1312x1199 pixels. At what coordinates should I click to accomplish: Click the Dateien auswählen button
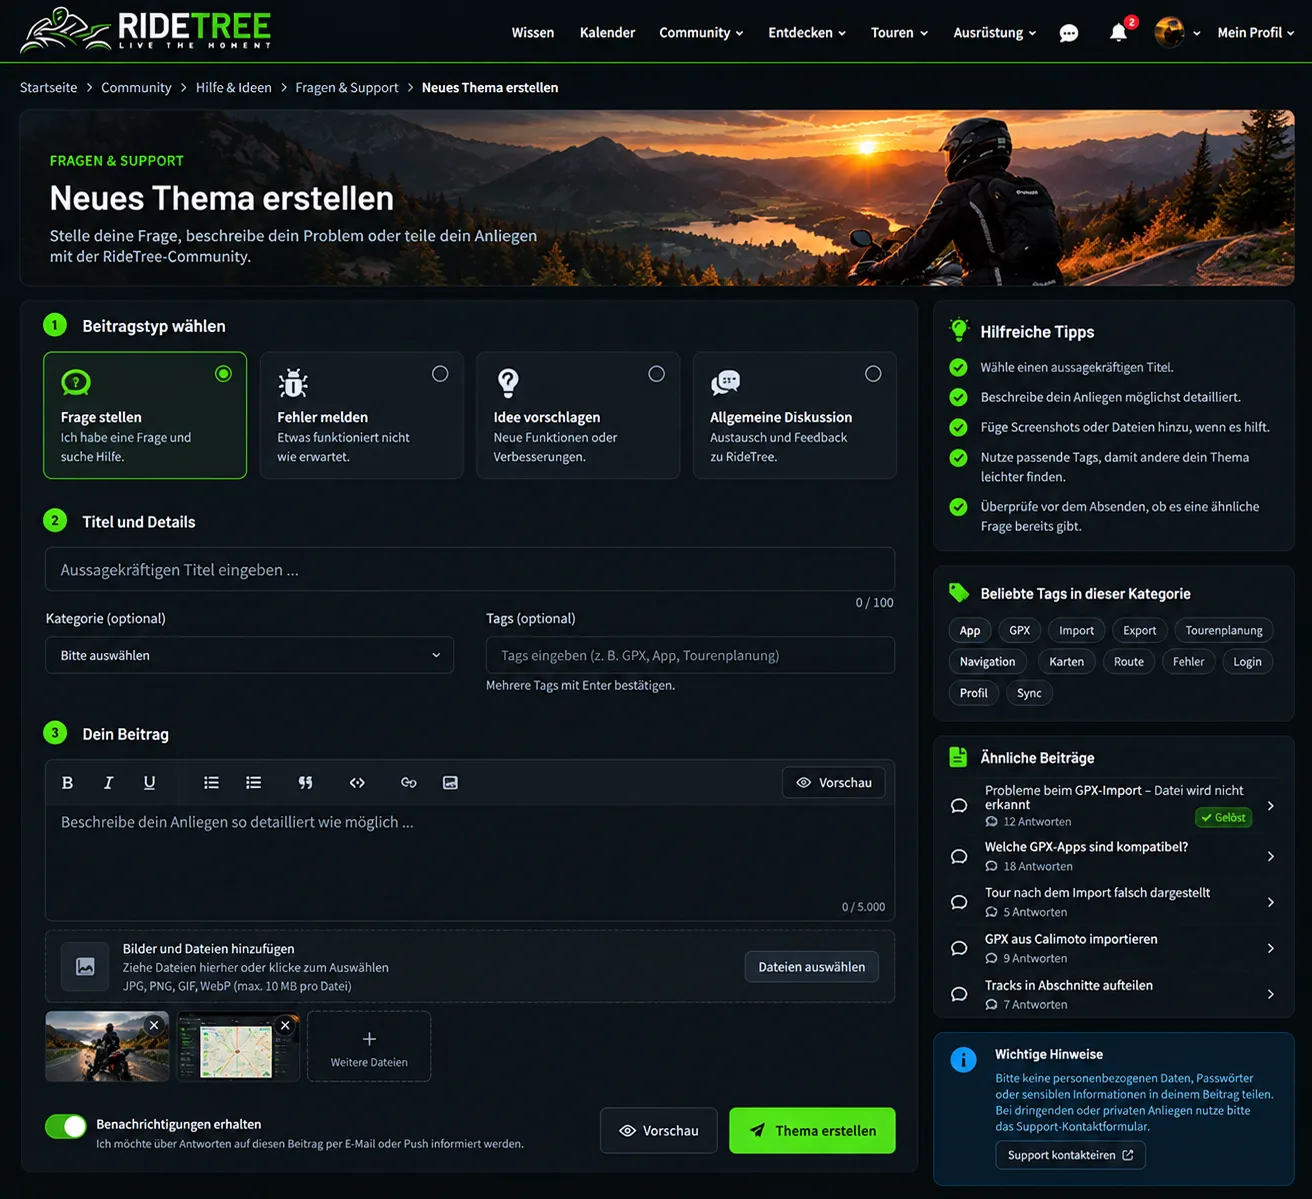(x=812, y=967)
